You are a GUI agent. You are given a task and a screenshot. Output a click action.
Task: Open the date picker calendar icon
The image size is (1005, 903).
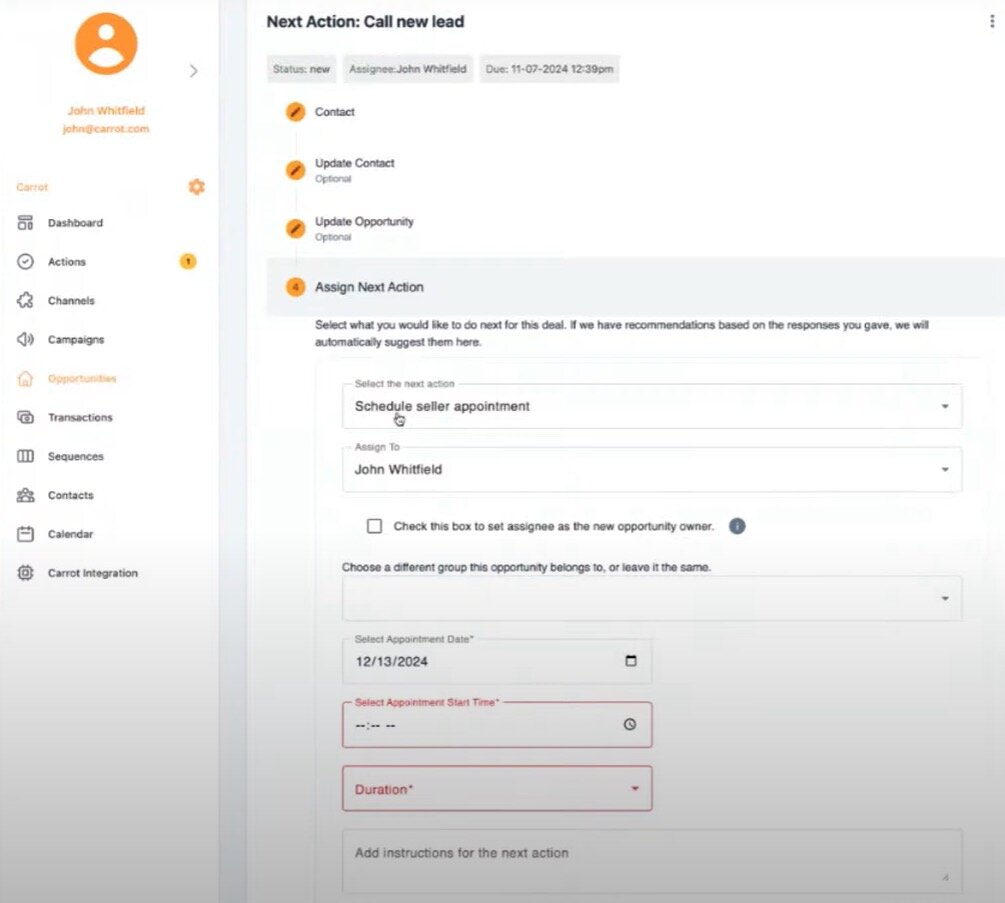[x=631, y=661]
